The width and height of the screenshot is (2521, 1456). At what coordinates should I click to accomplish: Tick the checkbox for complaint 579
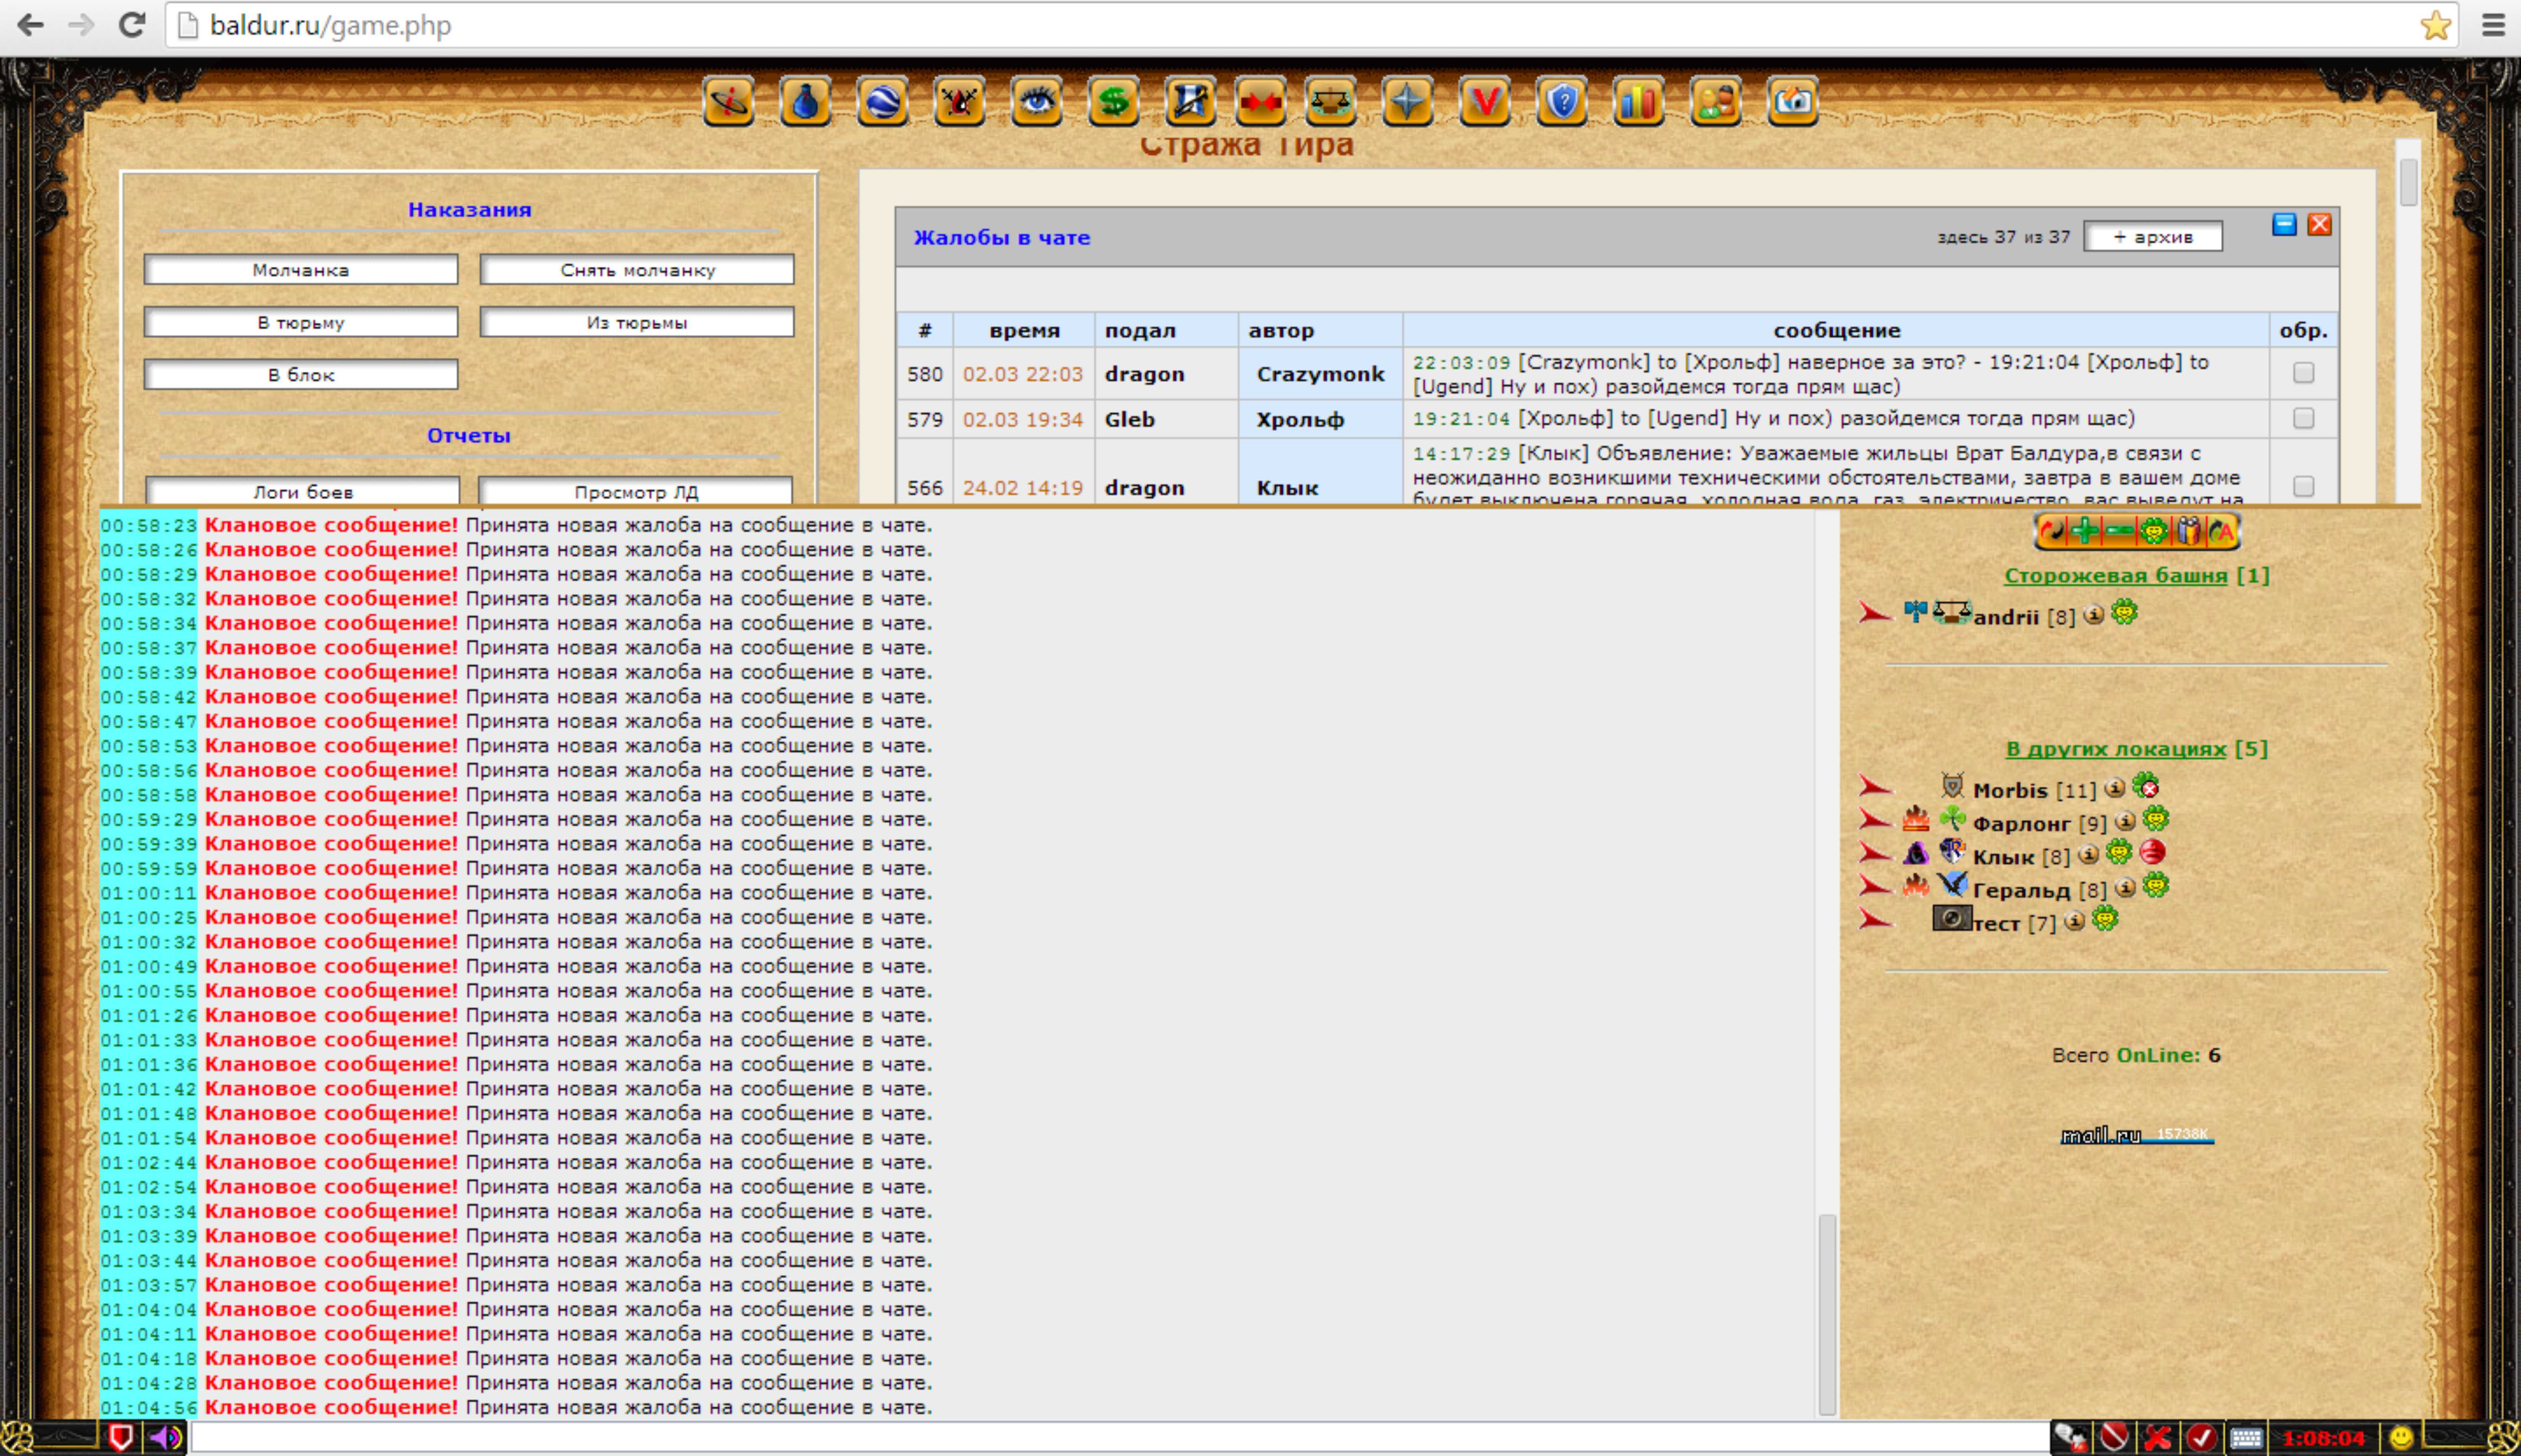2304,418
